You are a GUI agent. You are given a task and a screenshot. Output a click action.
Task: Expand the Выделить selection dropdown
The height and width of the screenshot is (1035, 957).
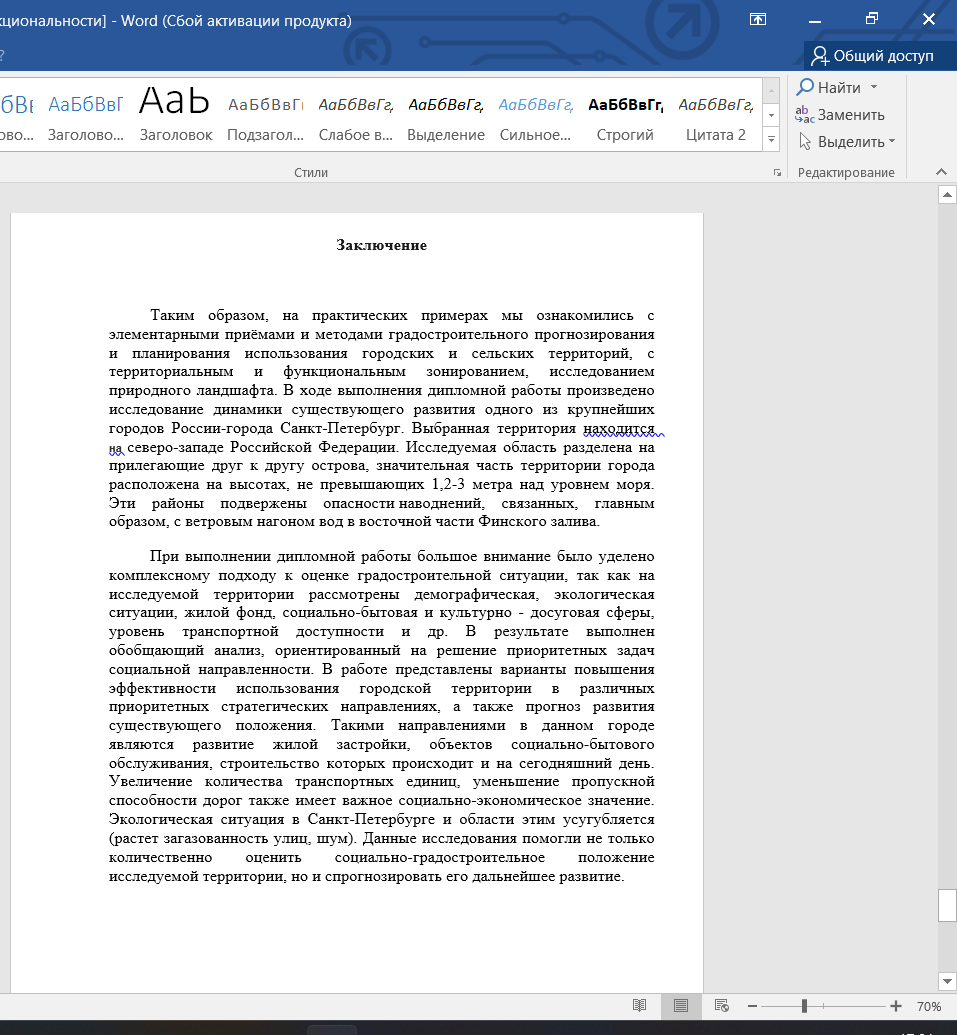click(848, 142)
